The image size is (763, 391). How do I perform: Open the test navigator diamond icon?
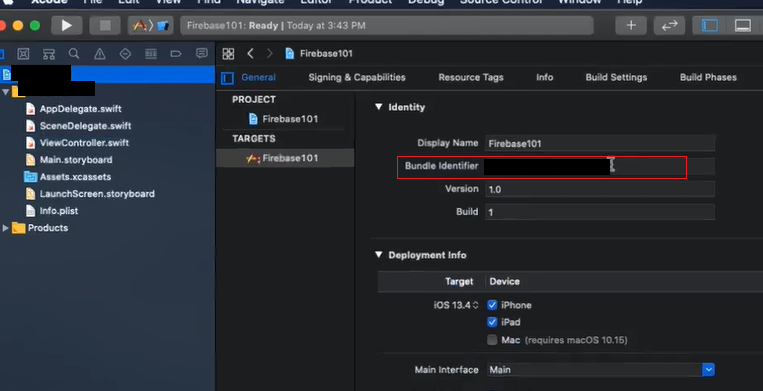(x=125, y=53)
